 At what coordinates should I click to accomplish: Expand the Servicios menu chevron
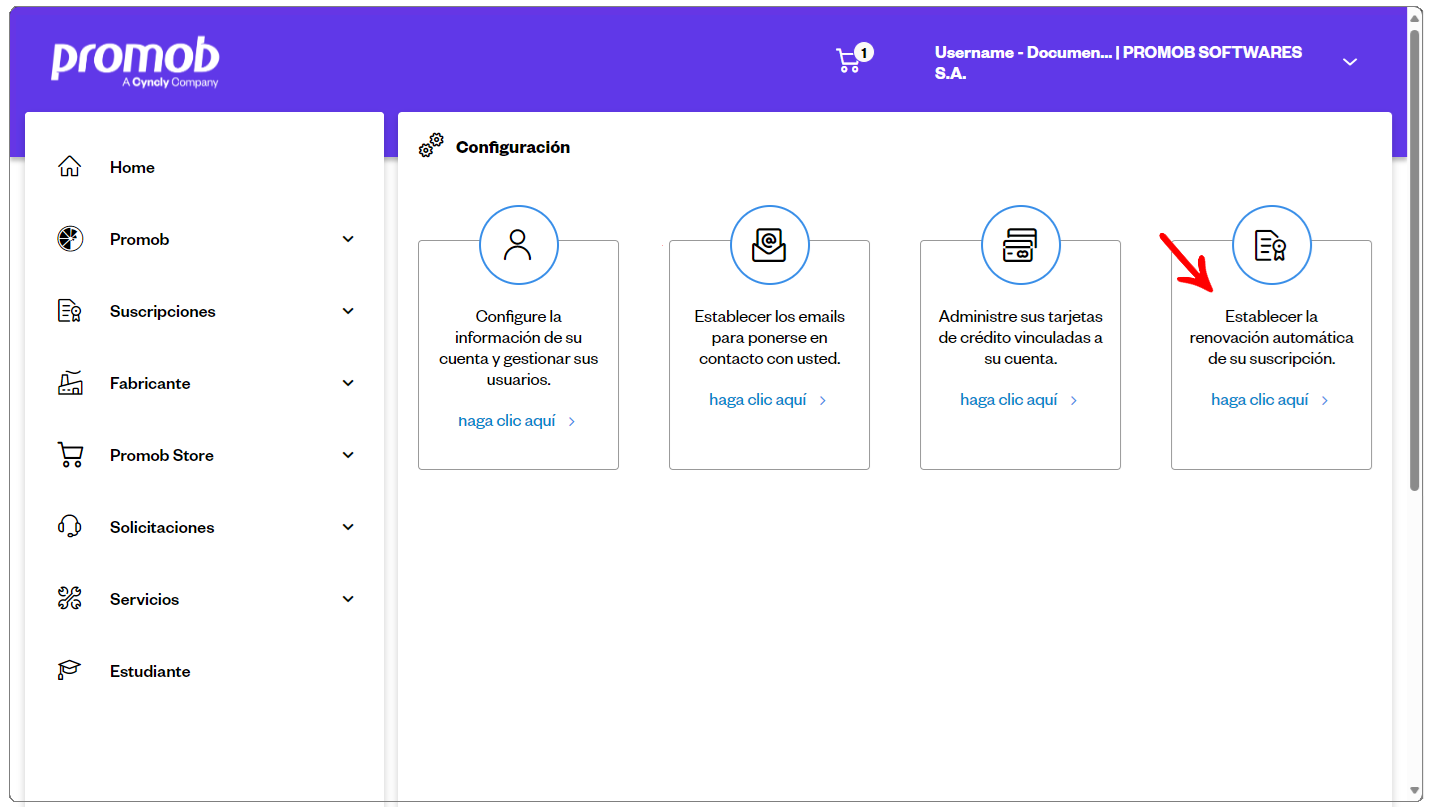(348, 599)
